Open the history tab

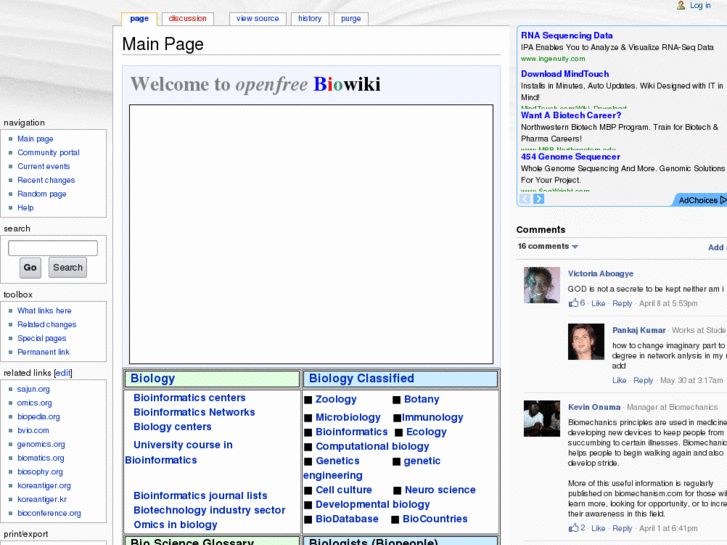(x=310, y=19)
